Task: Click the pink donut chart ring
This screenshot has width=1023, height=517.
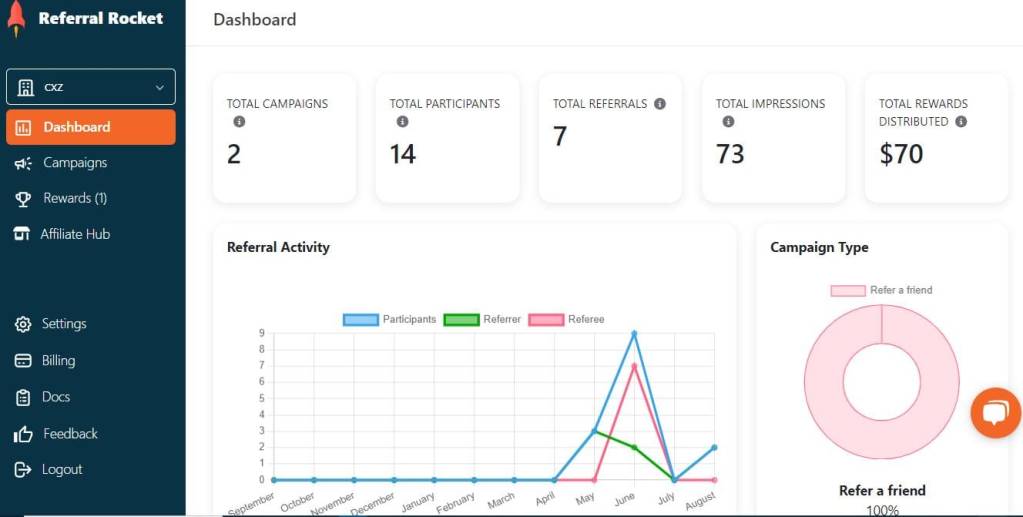Action: tap(823, 383)
